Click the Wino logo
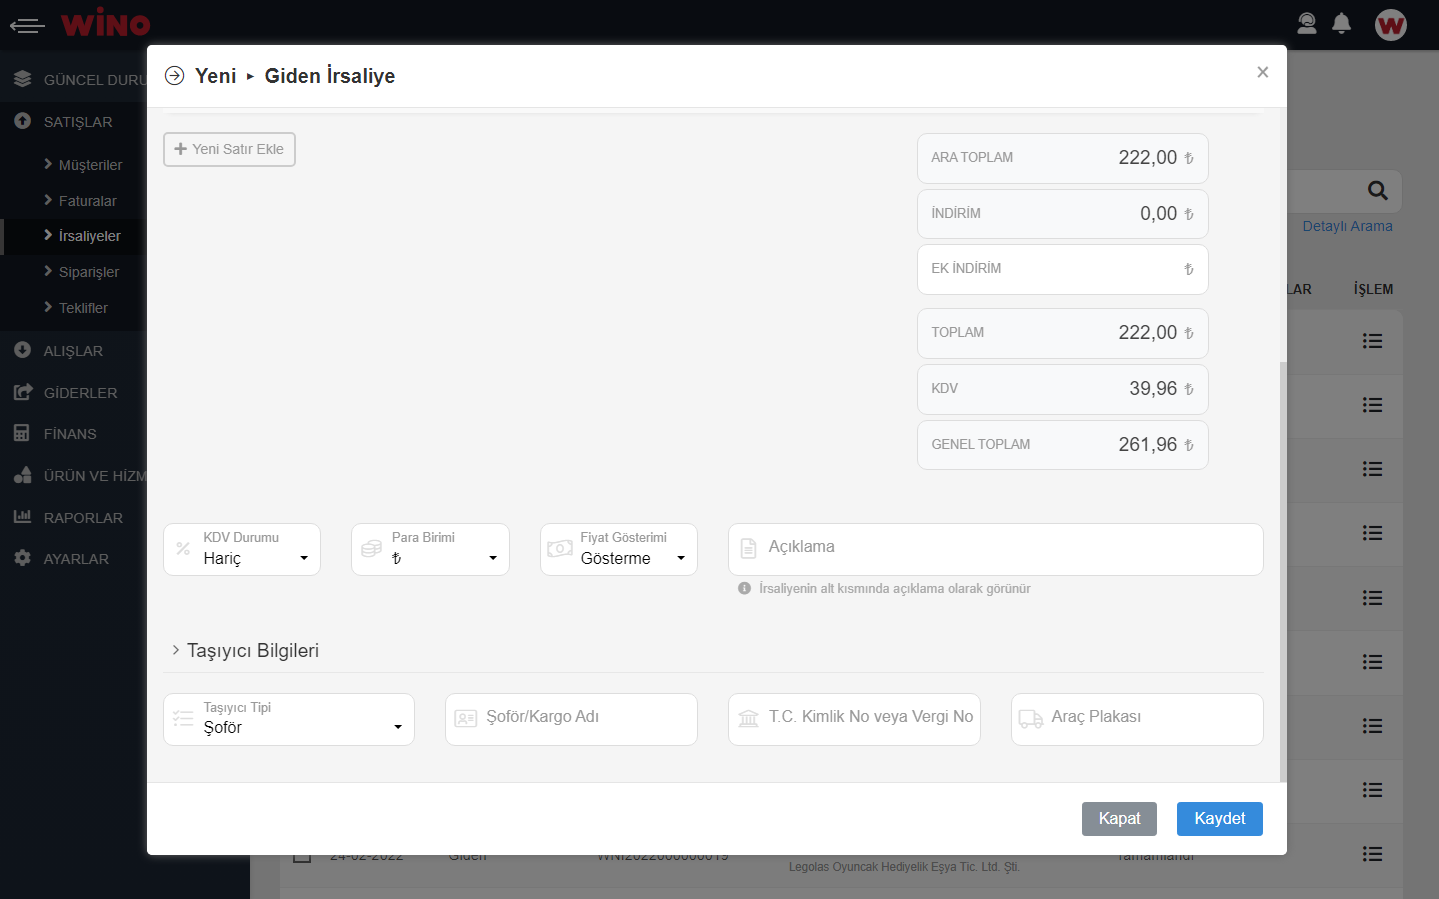The image size is (1439, 899). coord(105,23)
